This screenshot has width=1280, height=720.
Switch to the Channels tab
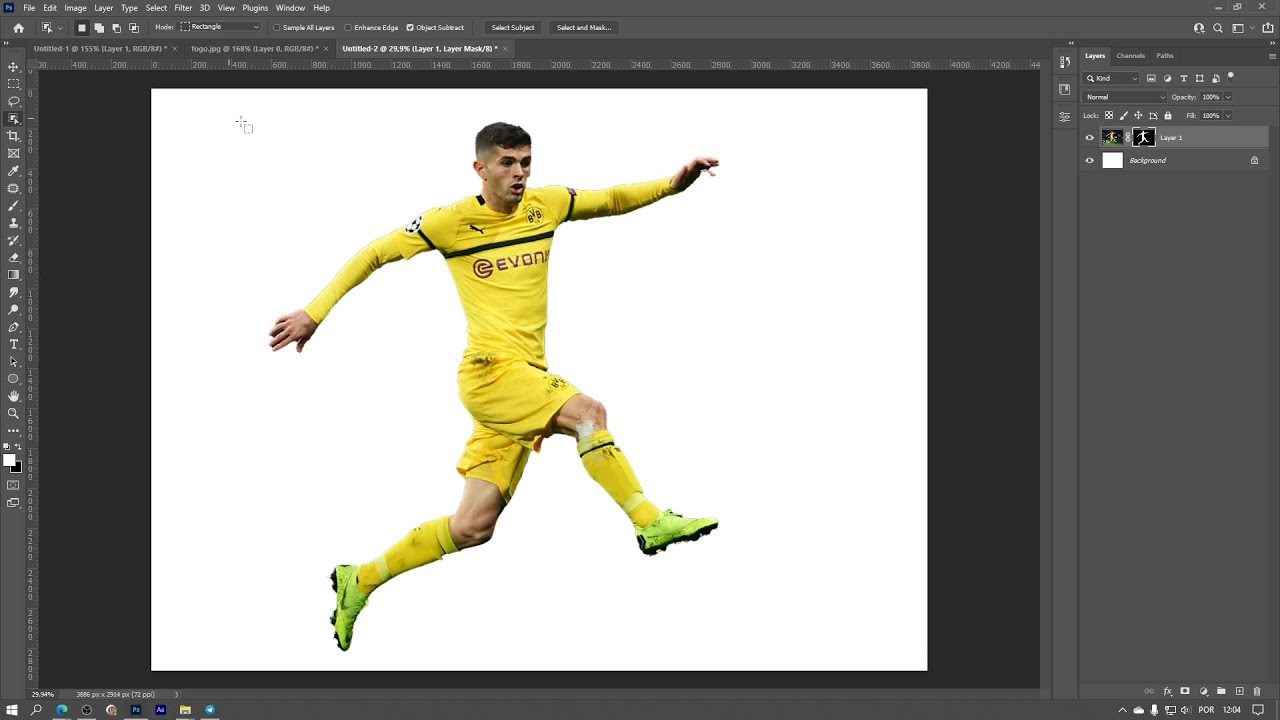pyautogui.click(x=1130, y=56)
